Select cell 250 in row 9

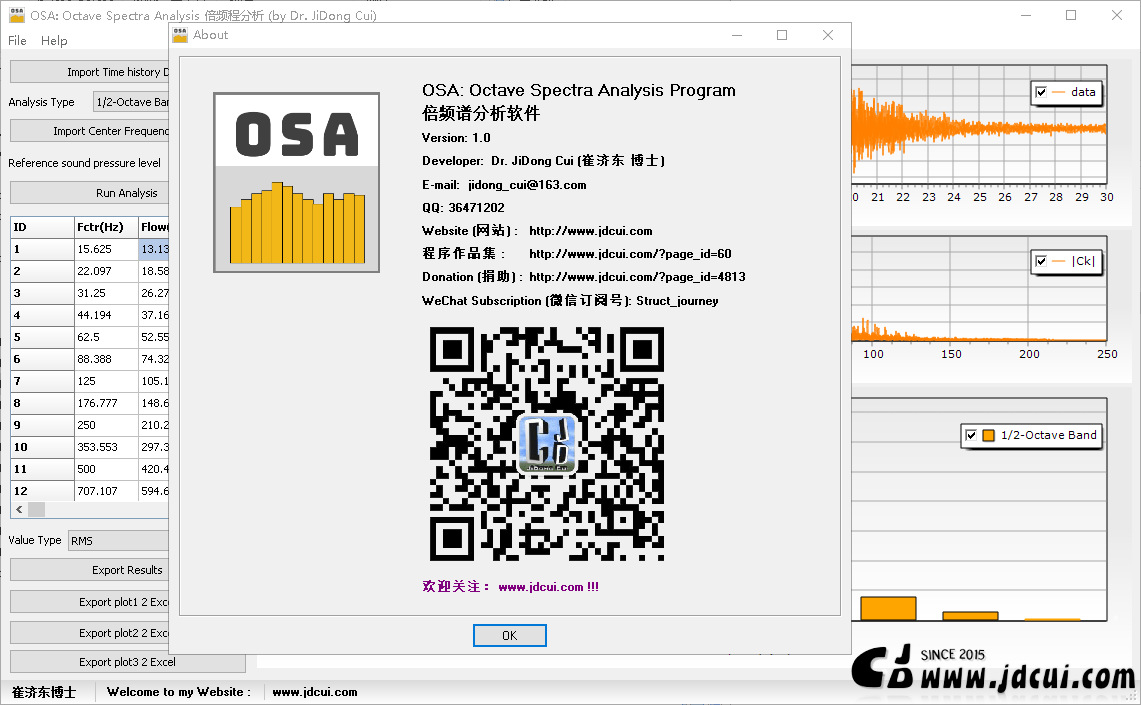(x=106, y=425)
